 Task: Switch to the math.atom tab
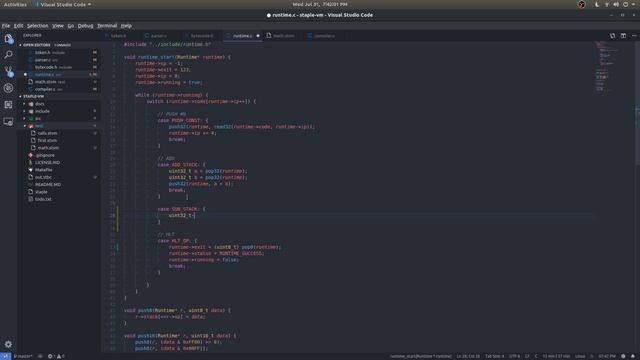pyautogui.click(x=283, y=36)
